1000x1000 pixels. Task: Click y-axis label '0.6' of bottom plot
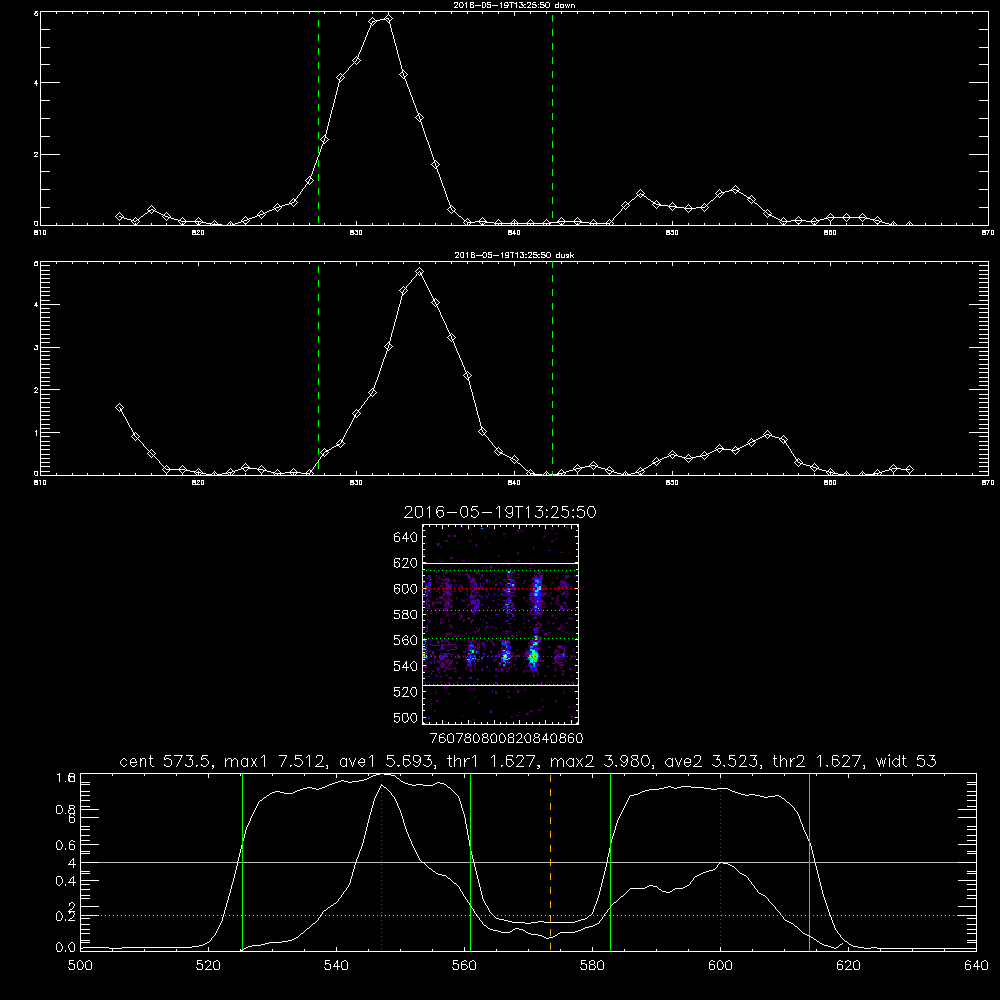click(66, 845)
